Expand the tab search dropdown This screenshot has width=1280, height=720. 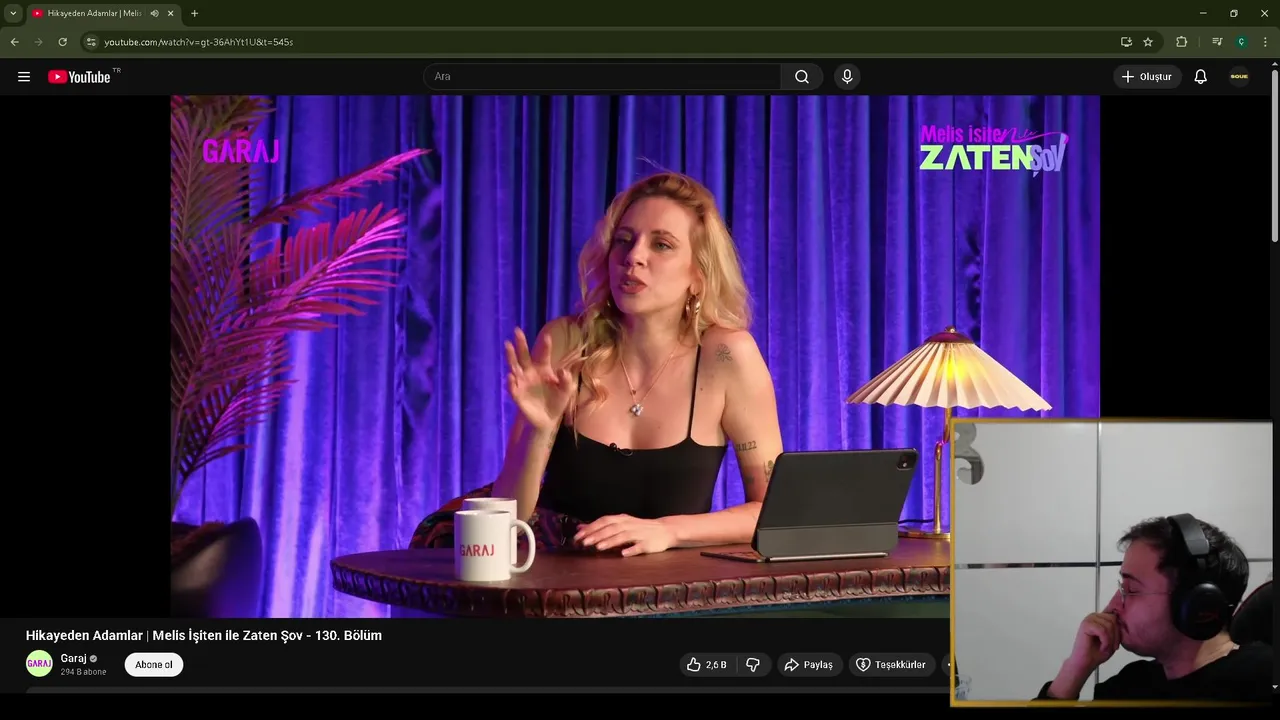[13, 13]
